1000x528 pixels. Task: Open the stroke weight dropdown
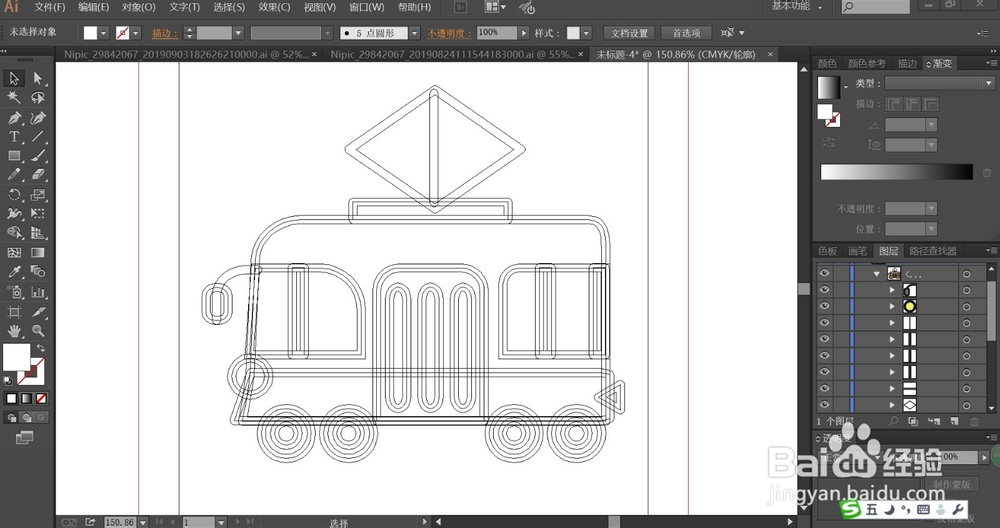(x=238, y=33)
